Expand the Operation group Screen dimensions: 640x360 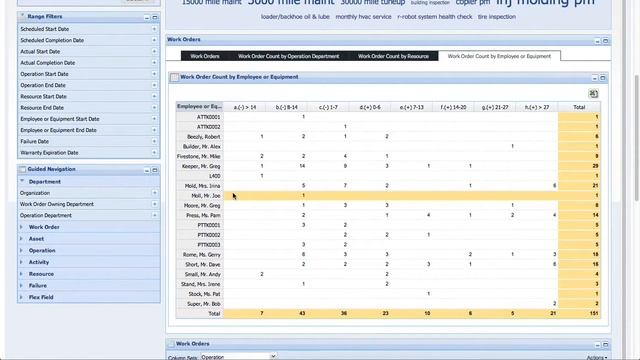coord(22,251)
